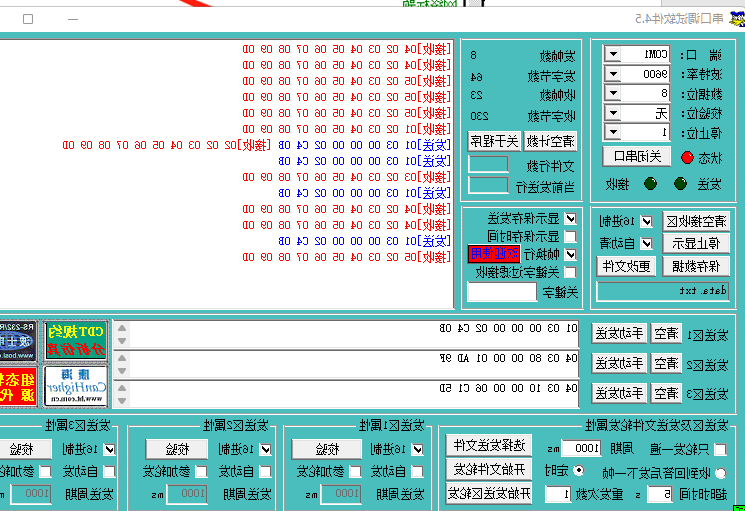Click the red 欢迎使用 button
The width and height of the screenshot is (745, 511).
(x=494, y=254)
